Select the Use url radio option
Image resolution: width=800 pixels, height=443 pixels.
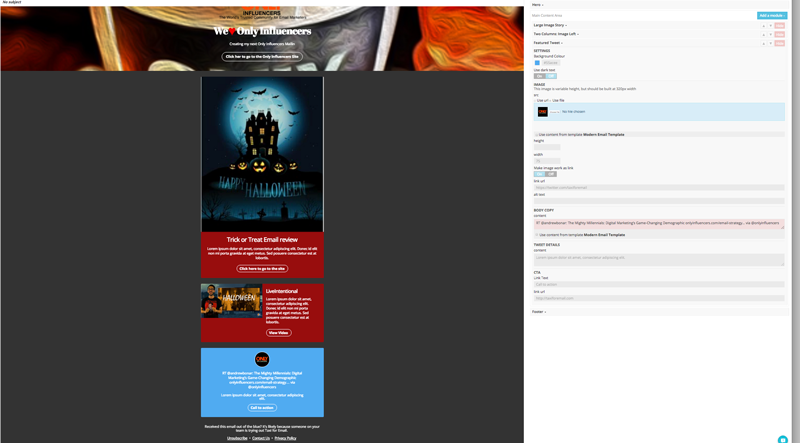click(x=535, y=101)
